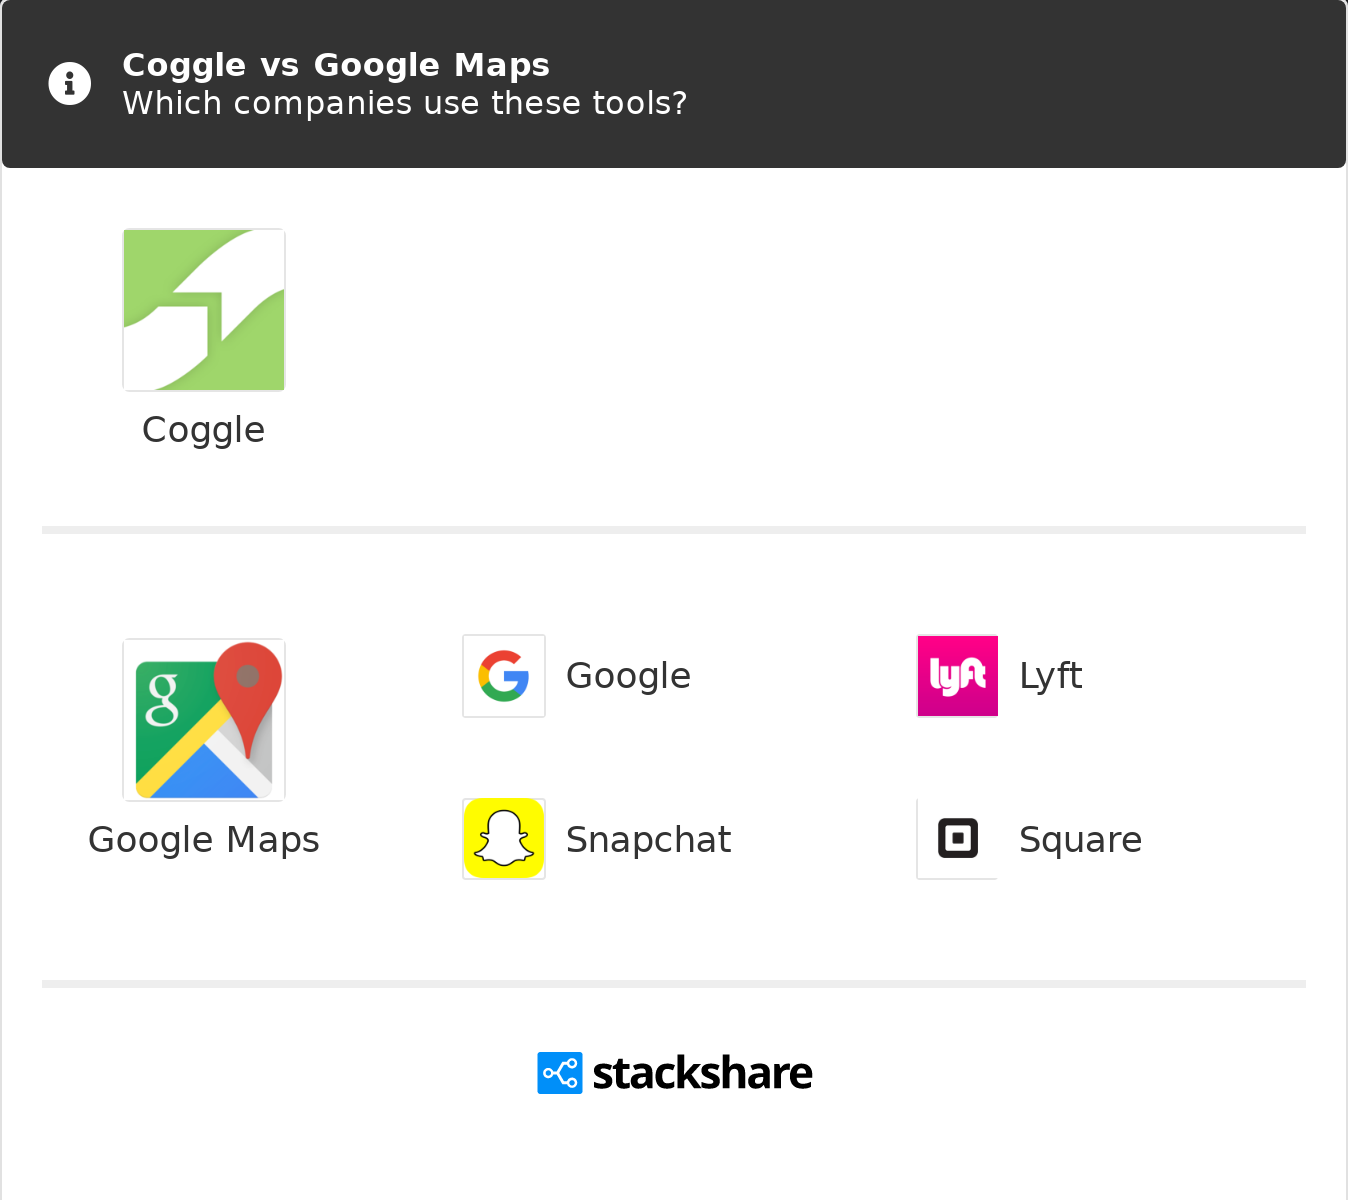The width and height of the screenshot is (1348, 1200).
Task: Select the Square company name
Action: (x=1080, y=840)
